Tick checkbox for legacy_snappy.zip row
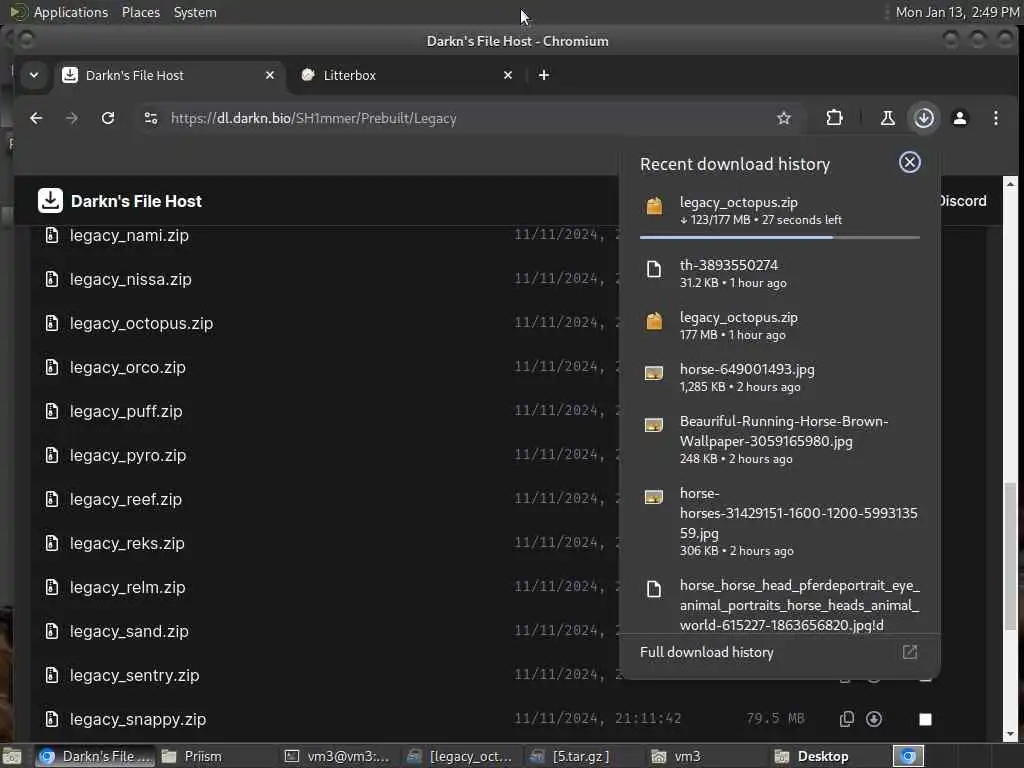Screen dimensions: 1024x768 925,719
